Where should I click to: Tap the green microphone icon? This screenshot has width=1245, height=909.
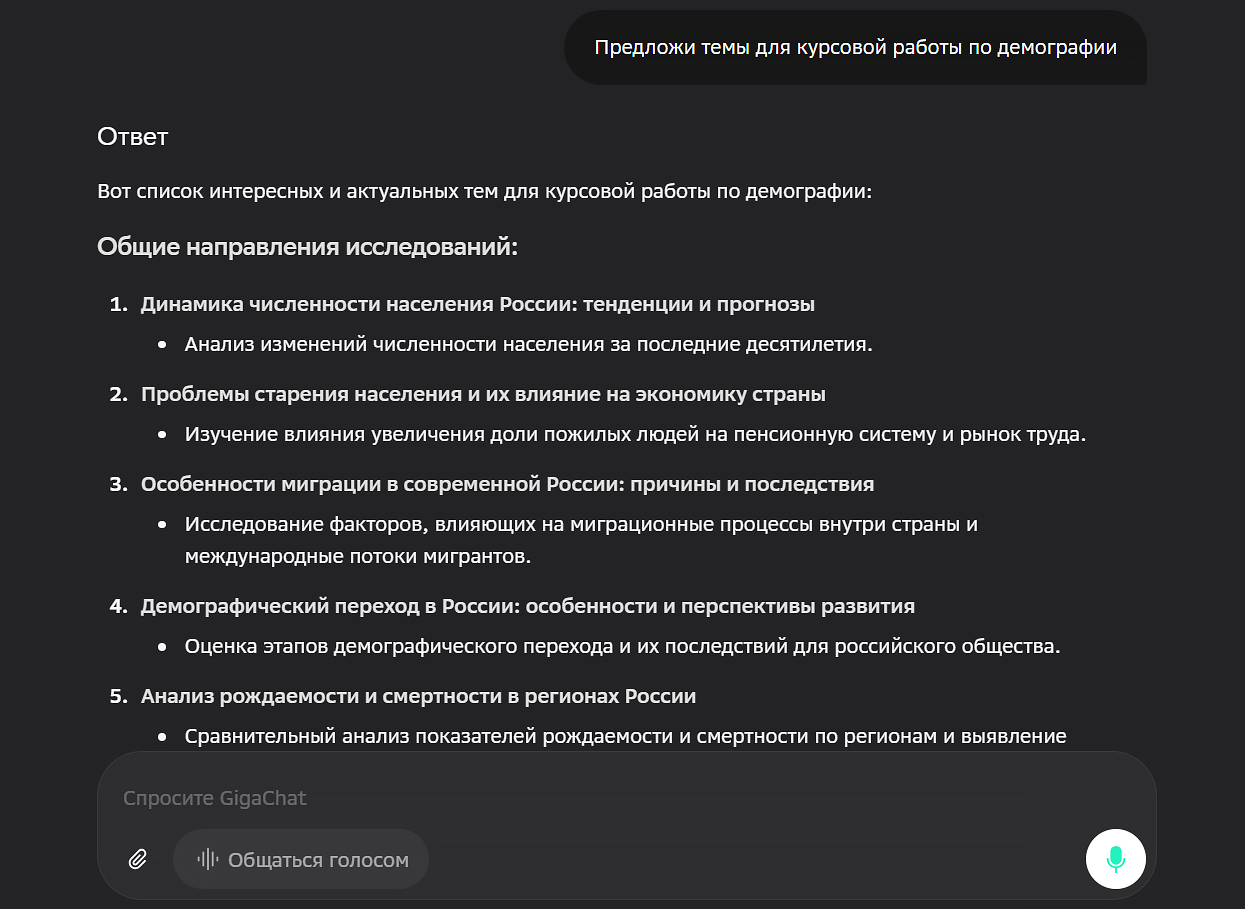tap(1115, 859)
